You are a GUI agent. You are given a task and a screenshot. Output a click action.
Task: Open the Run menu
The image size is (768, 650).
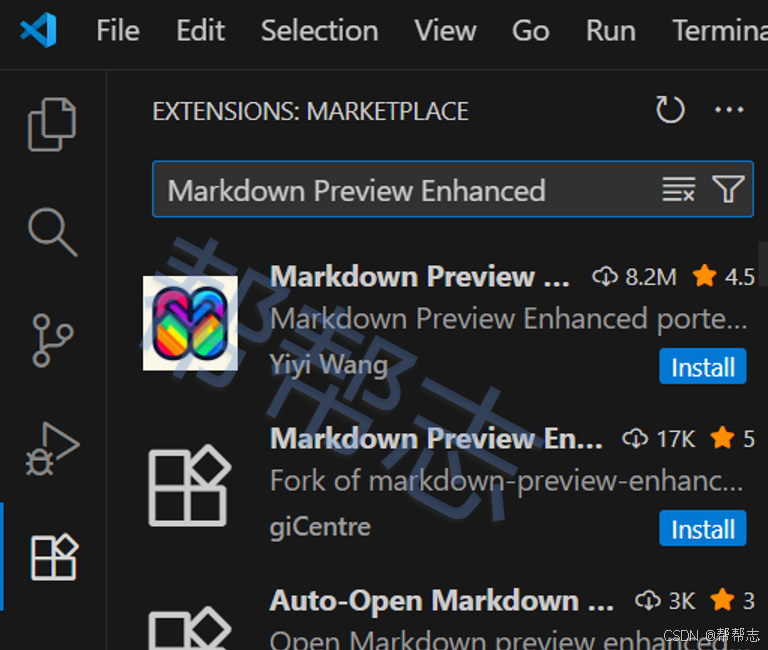(611, 30)
